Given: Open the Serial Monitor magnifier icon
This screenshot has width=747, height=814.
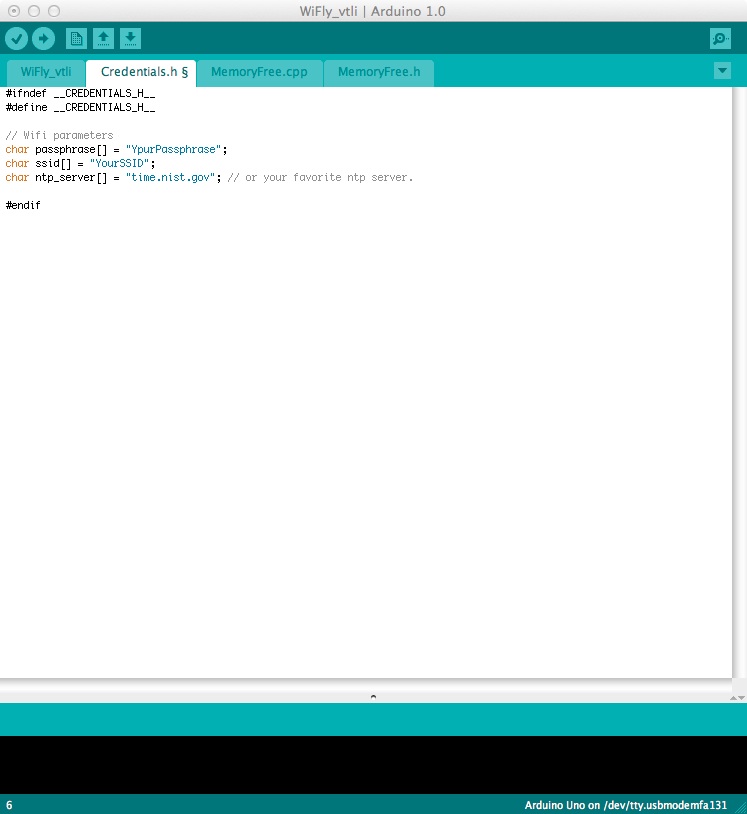Looking at the screenshot, I should (720, 38).
